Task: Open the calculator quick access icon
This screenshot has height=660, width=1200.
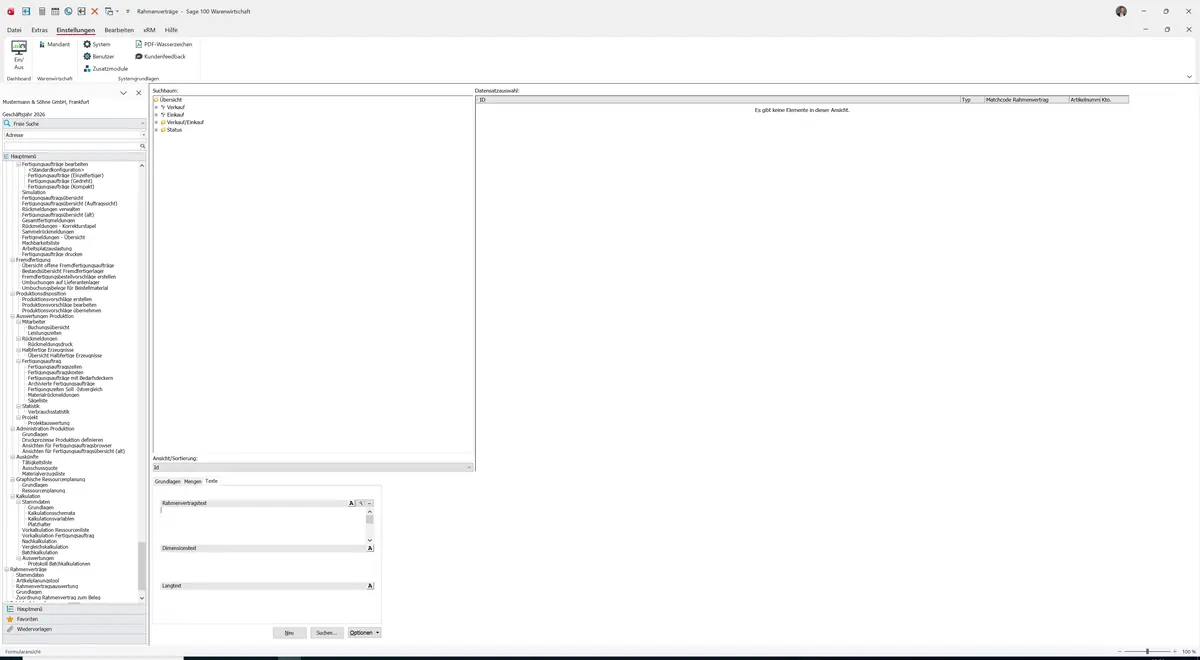Action: [x=42, y=11]
